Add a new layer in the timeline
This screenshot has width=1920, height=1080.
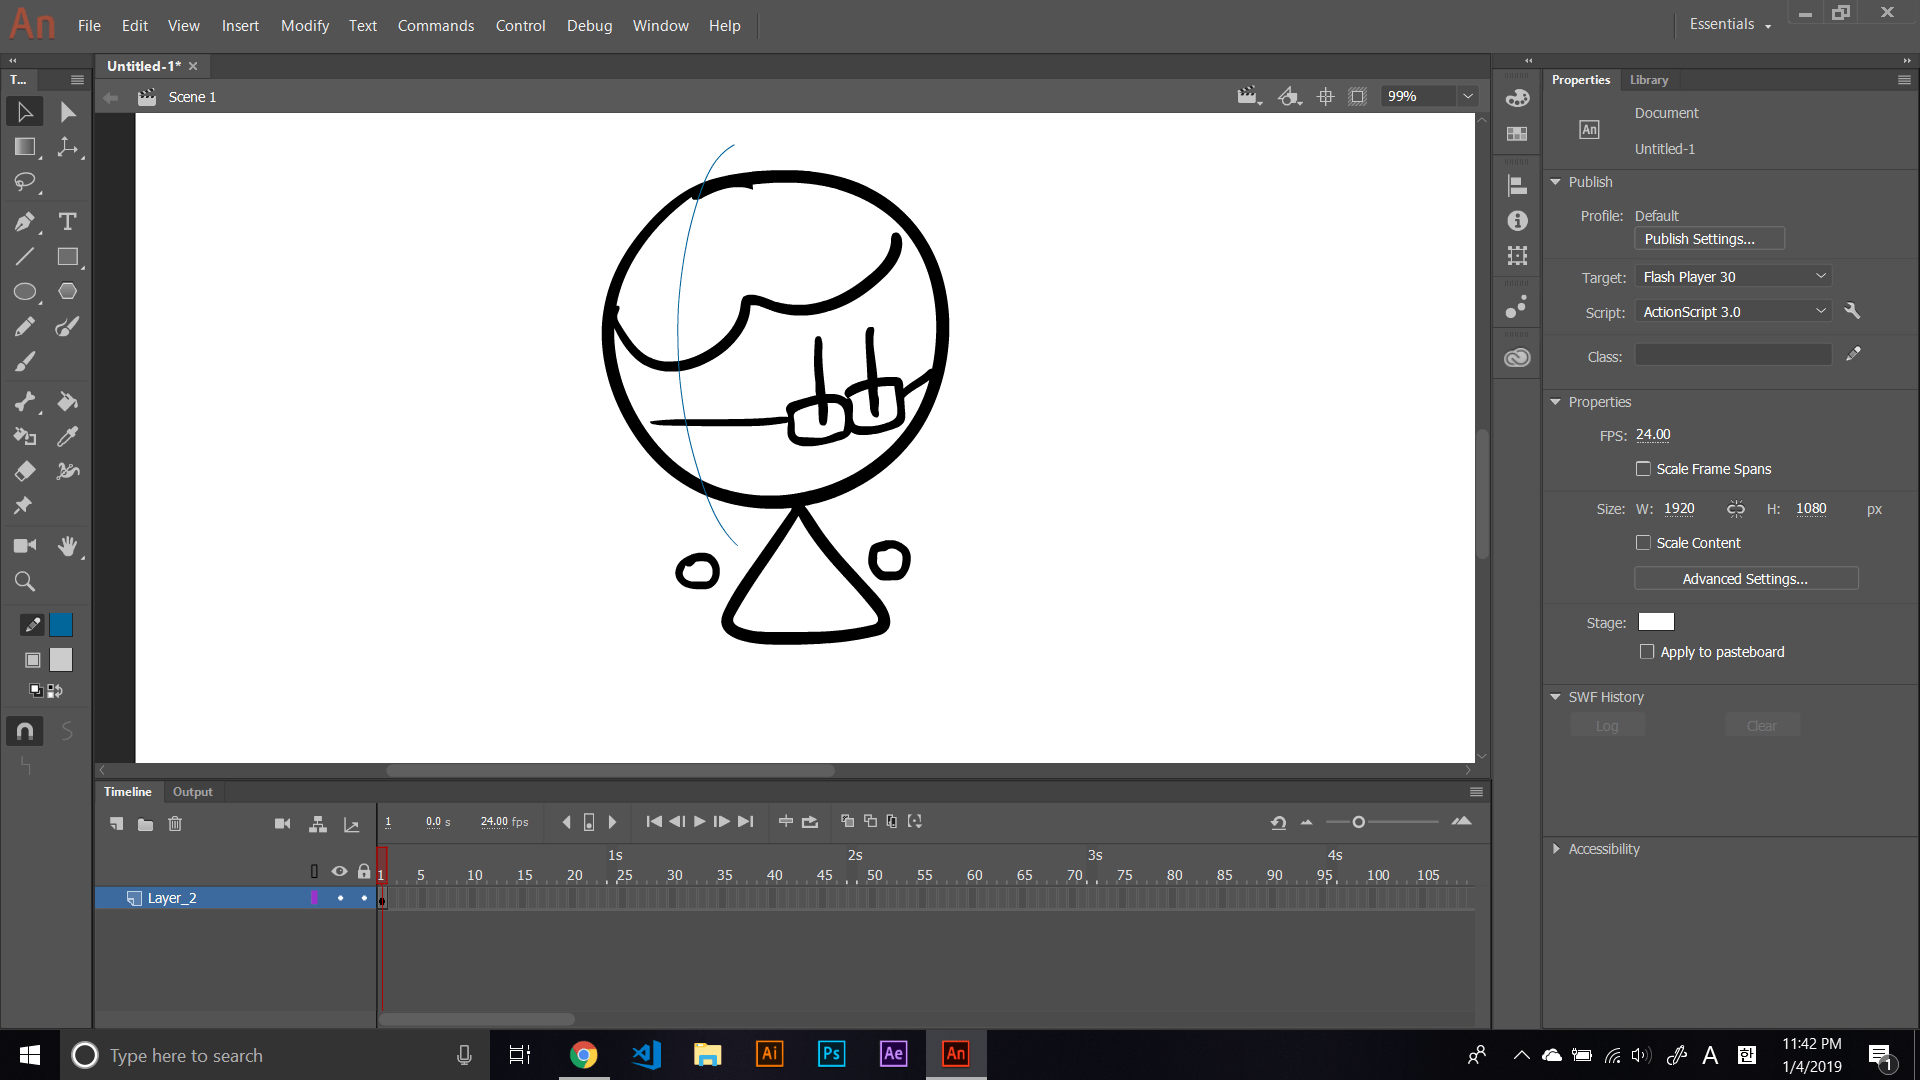point(115,823)
